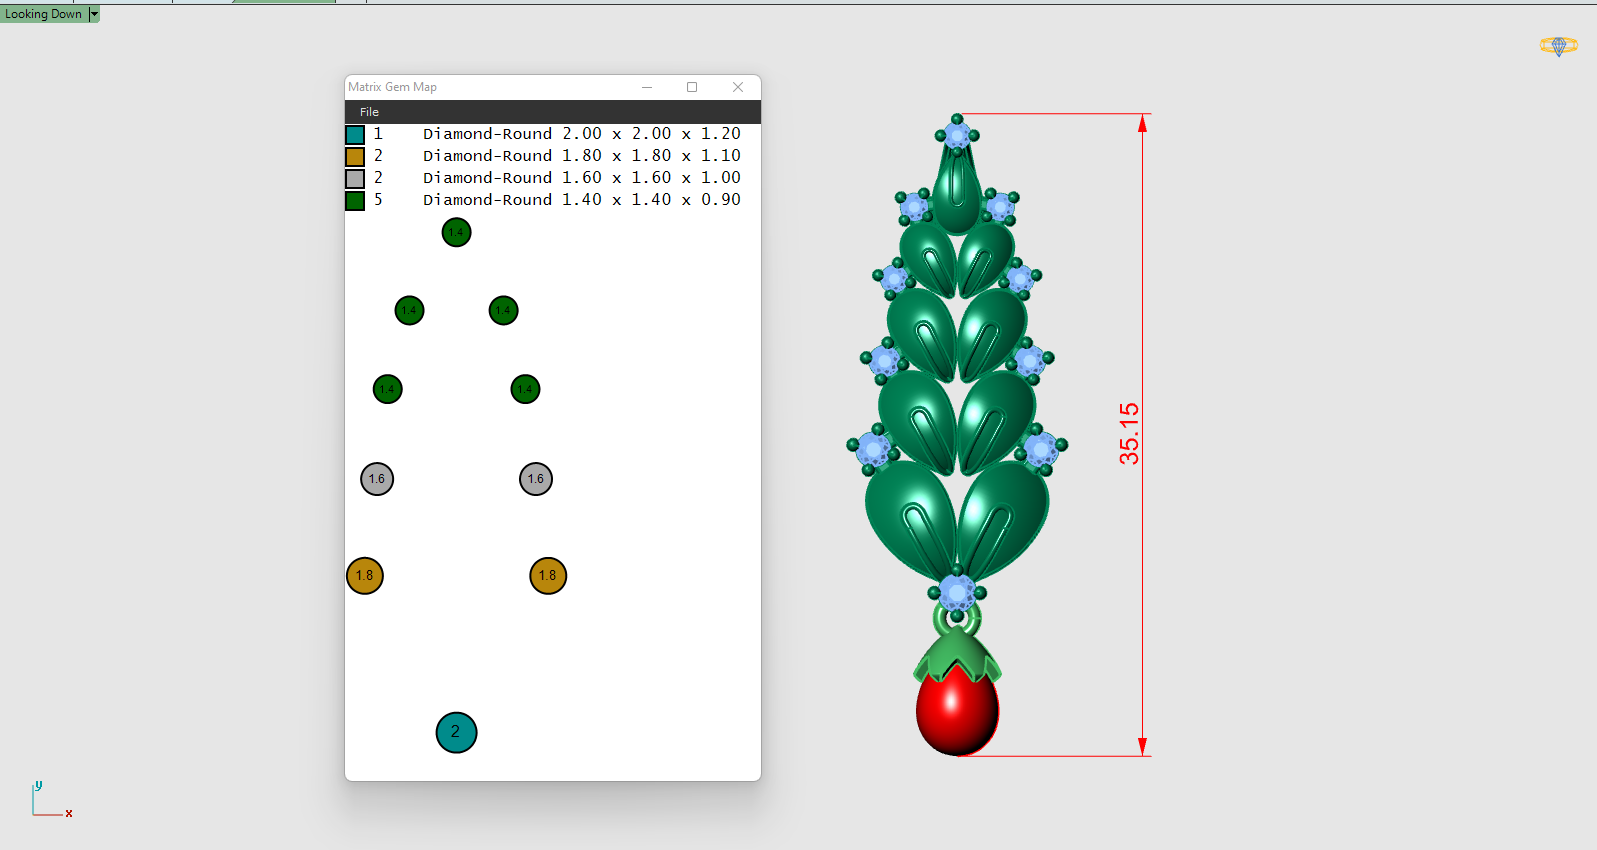Click the right gold 1.8 gem marker
Viewport: 1597px width, 850px height.
point(548,575)
